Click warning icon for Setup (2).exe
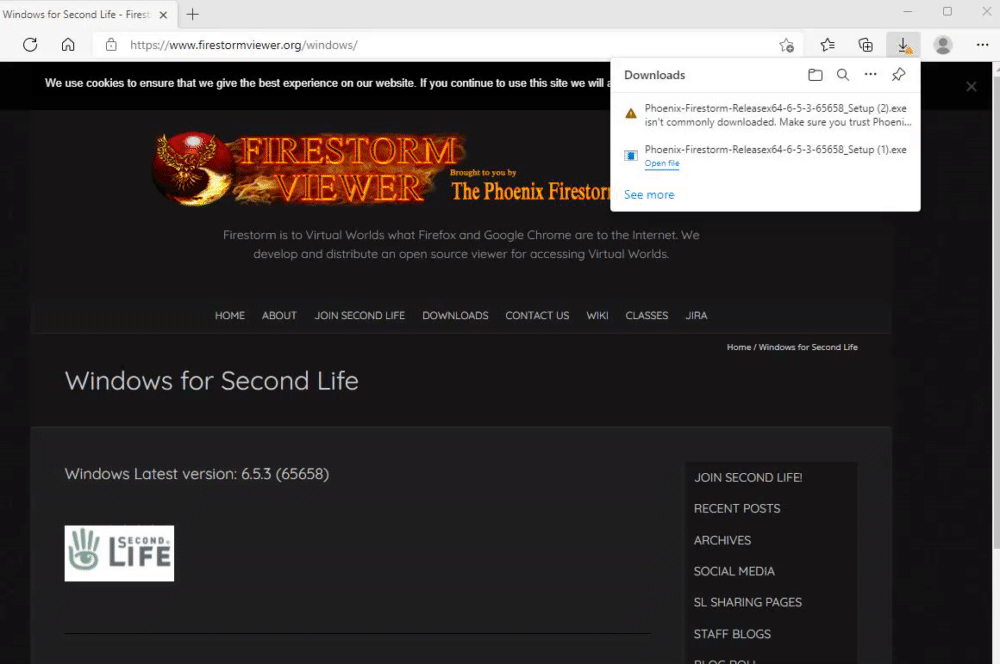This screenshot has height=664, width=1000. coord(631,114)
